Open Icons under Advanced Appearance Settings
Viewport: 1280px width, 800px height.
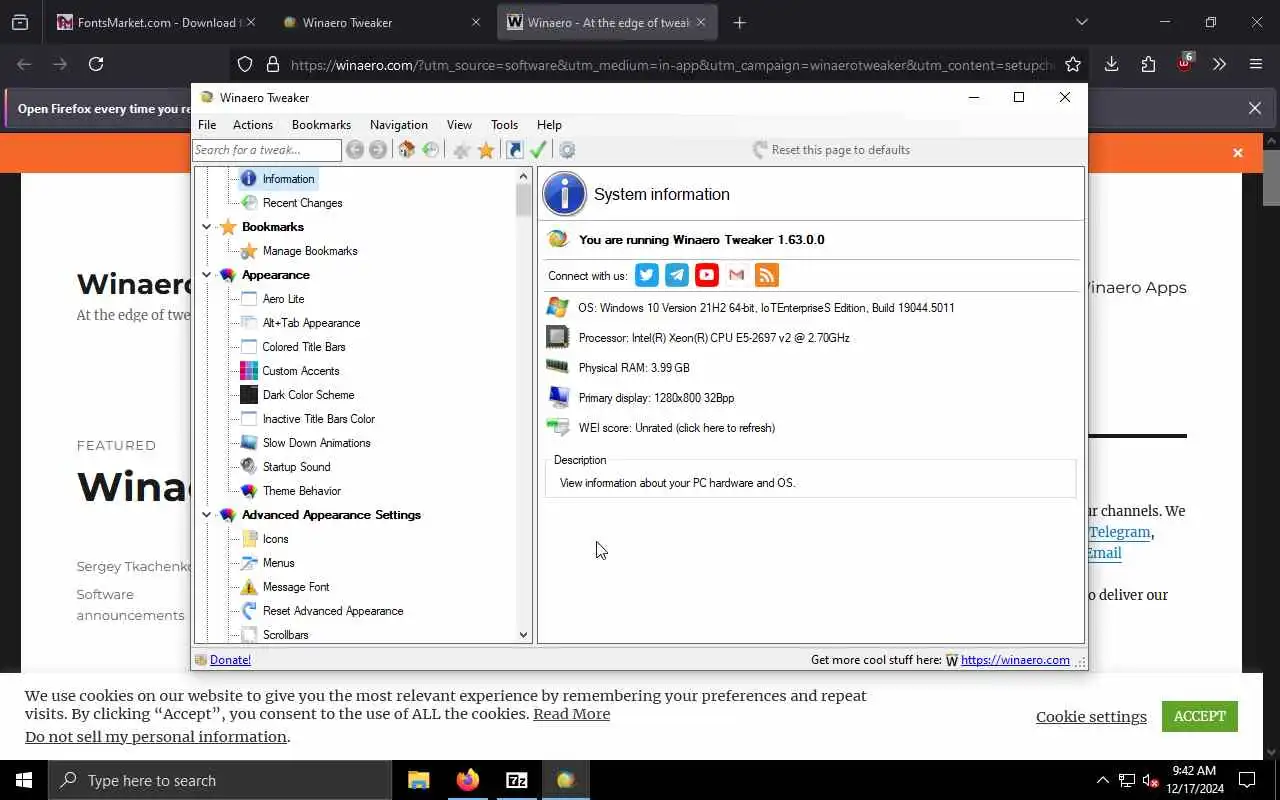[x=265, y=539]
